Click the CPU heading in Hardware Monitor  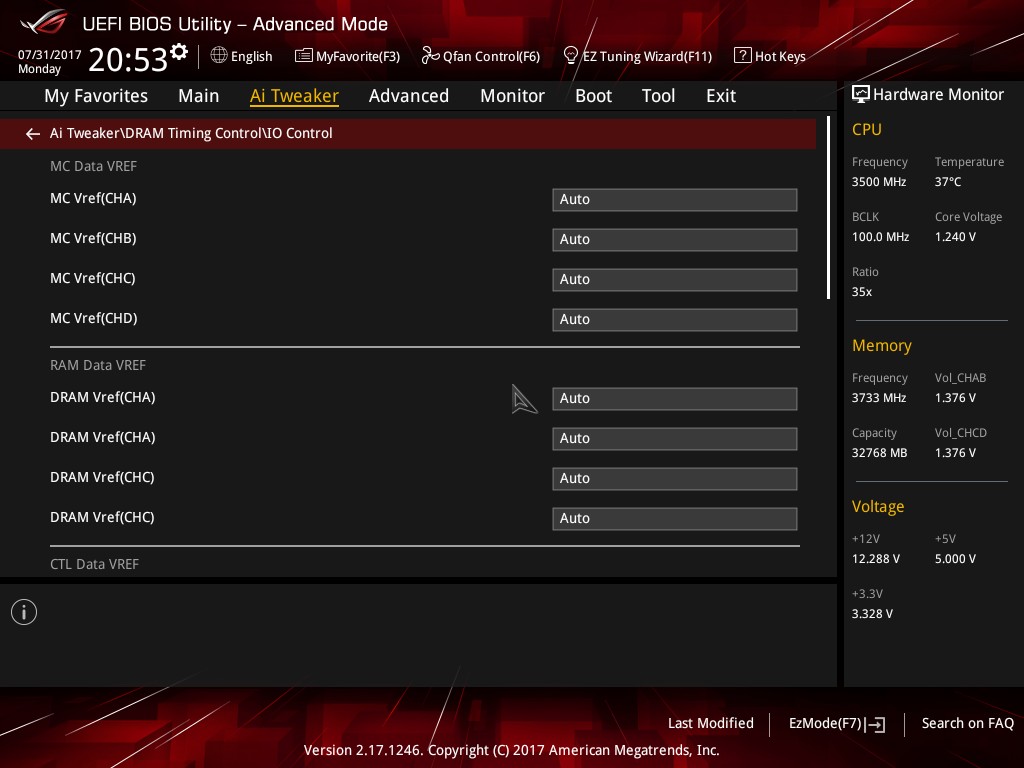pos(867,130)
